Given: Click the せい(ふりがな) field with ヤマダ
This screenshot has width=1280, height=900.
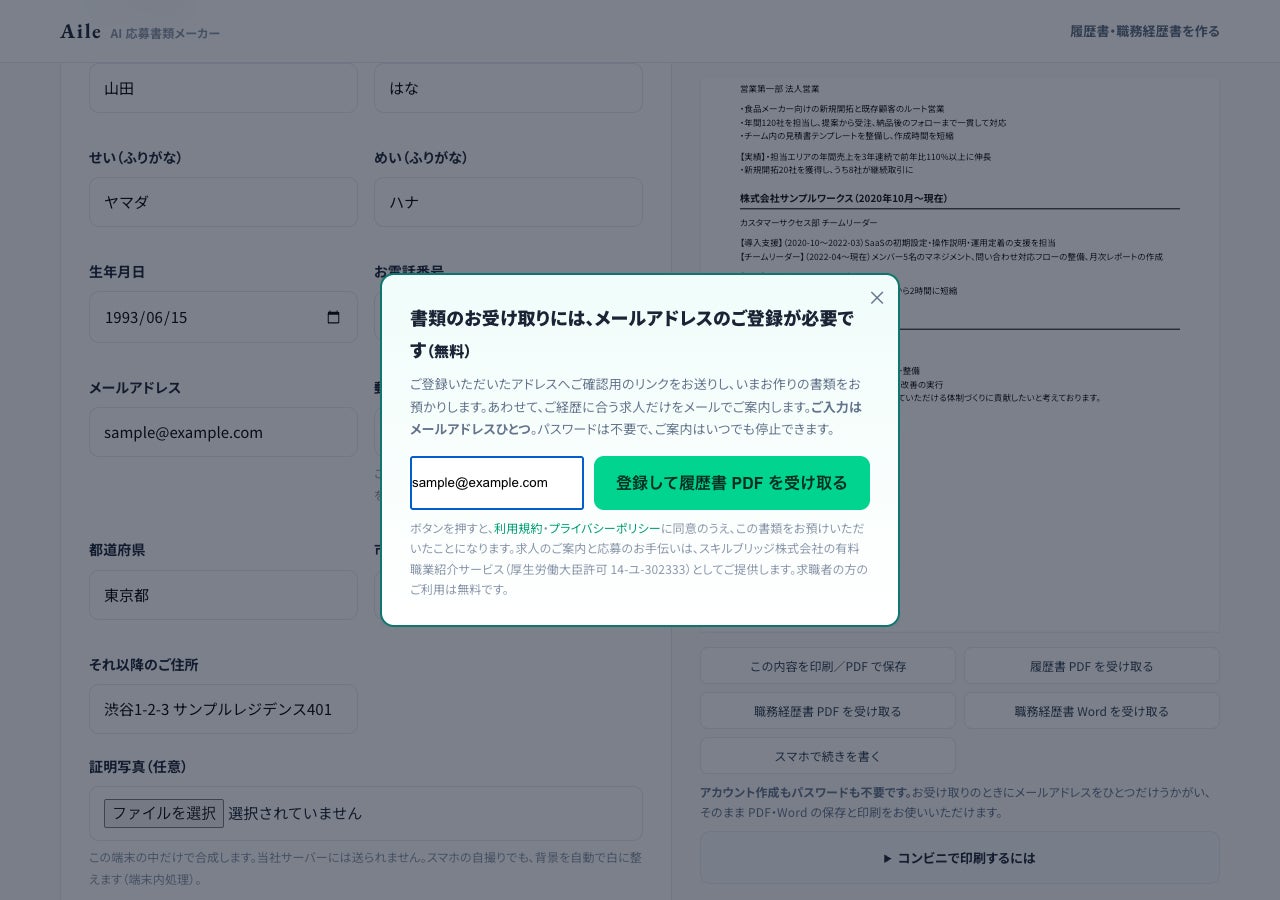Looking at the screenshot, I should (223, 202).
